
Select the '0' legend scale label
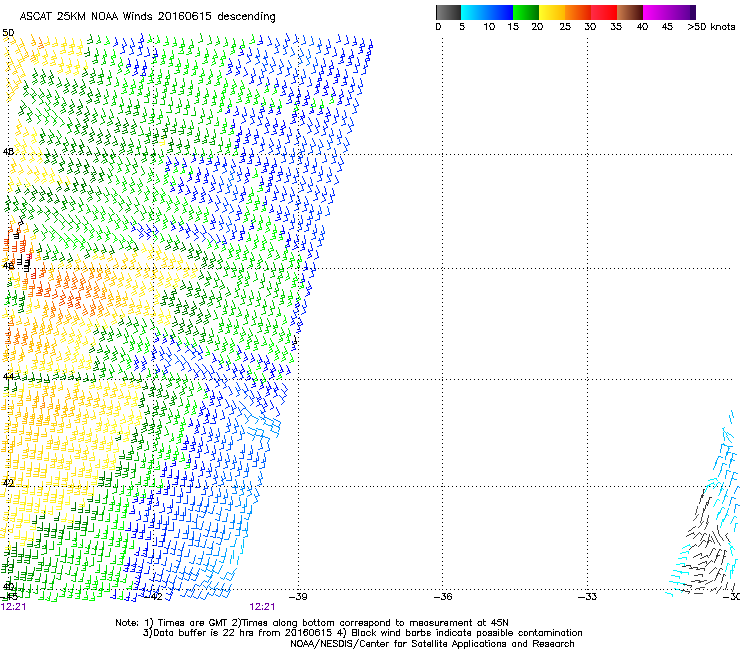(438, 27)
